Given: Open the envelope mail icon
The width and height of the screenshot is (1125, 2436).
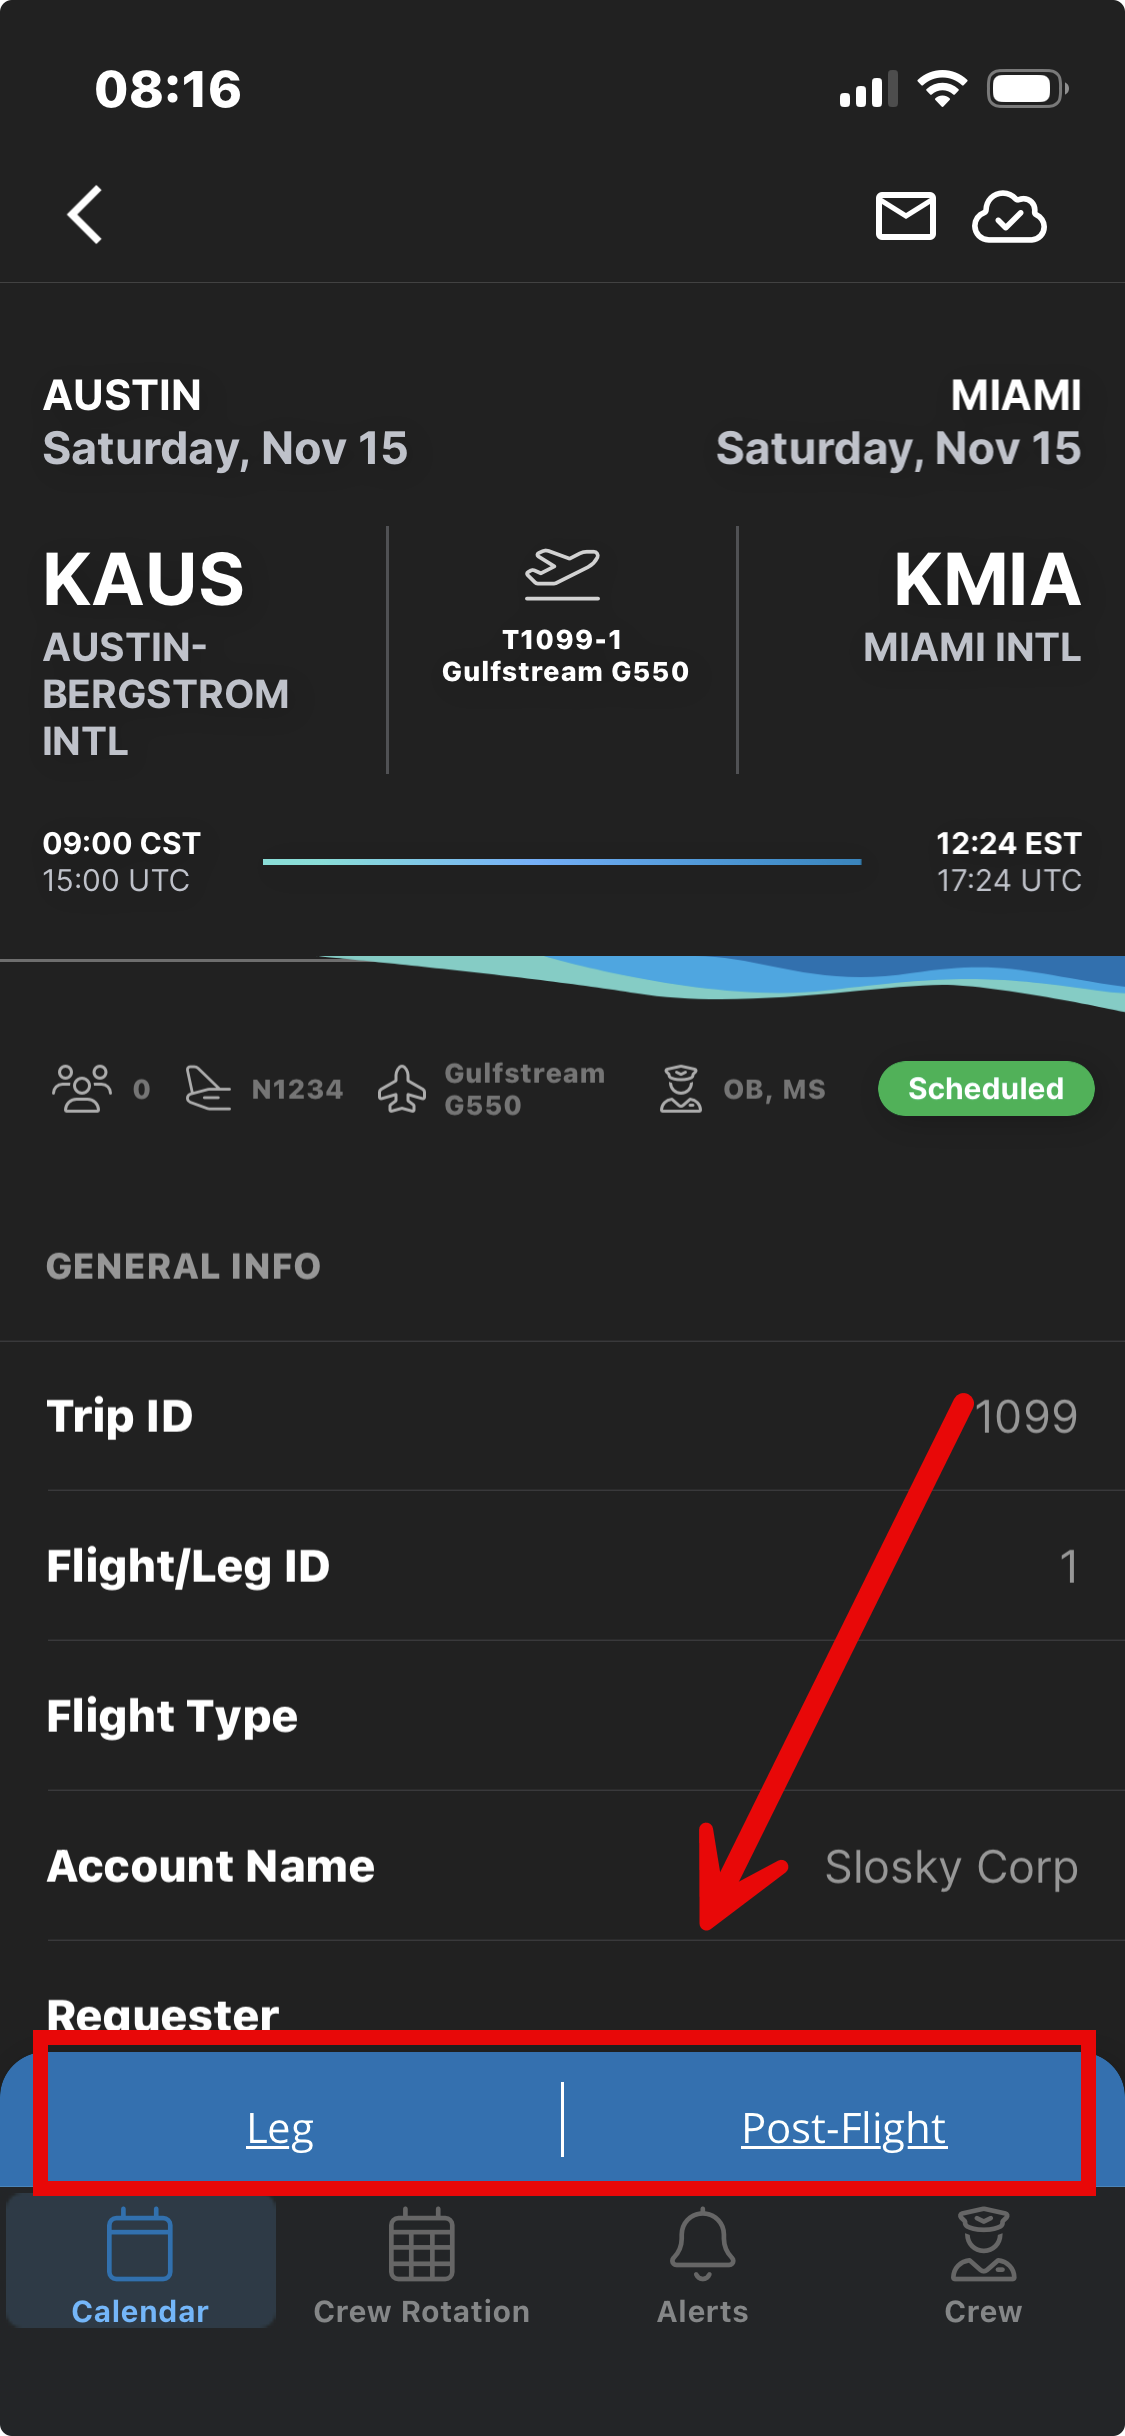Looking at the screenshot, I should (x=905, y=216).
